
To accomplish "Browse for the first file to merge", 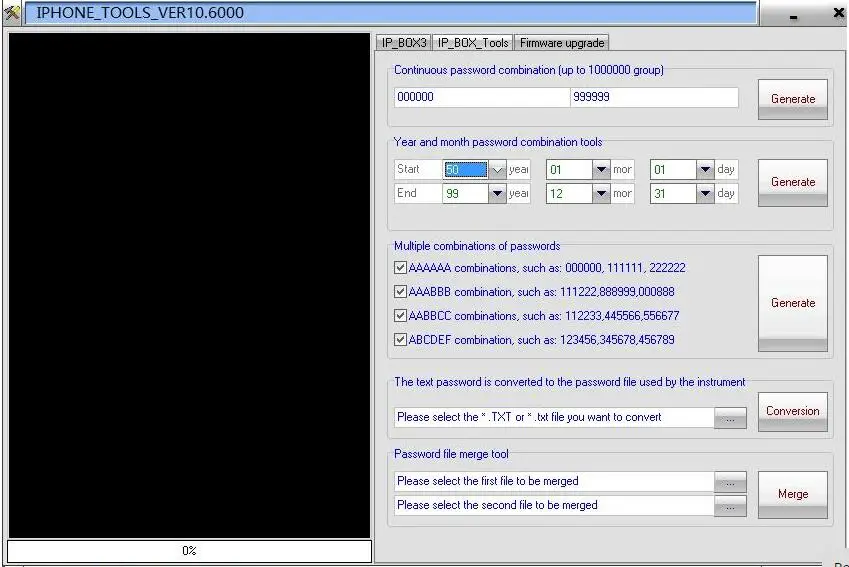I will (730, 482).
